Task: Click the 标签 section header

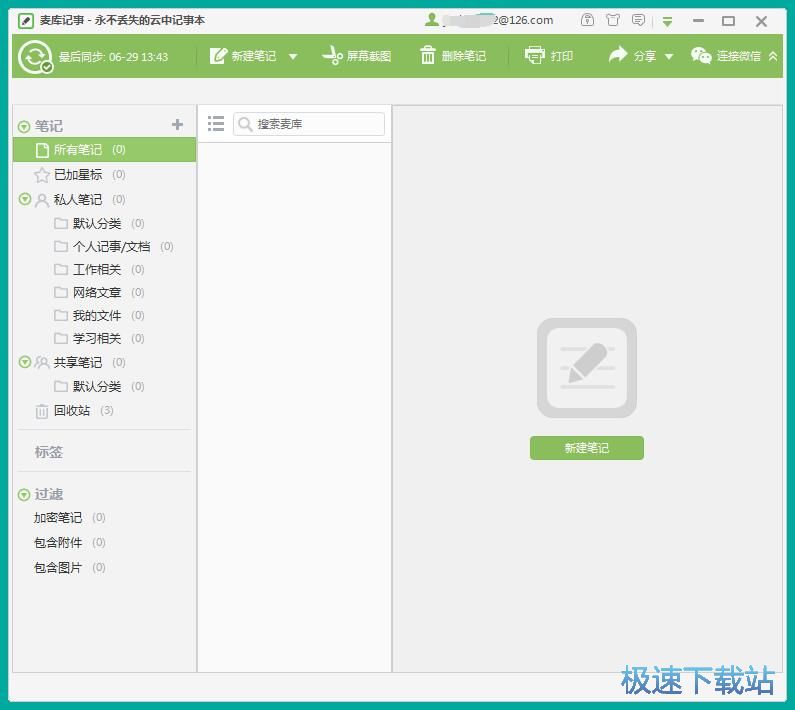Action: coord(49,451)
